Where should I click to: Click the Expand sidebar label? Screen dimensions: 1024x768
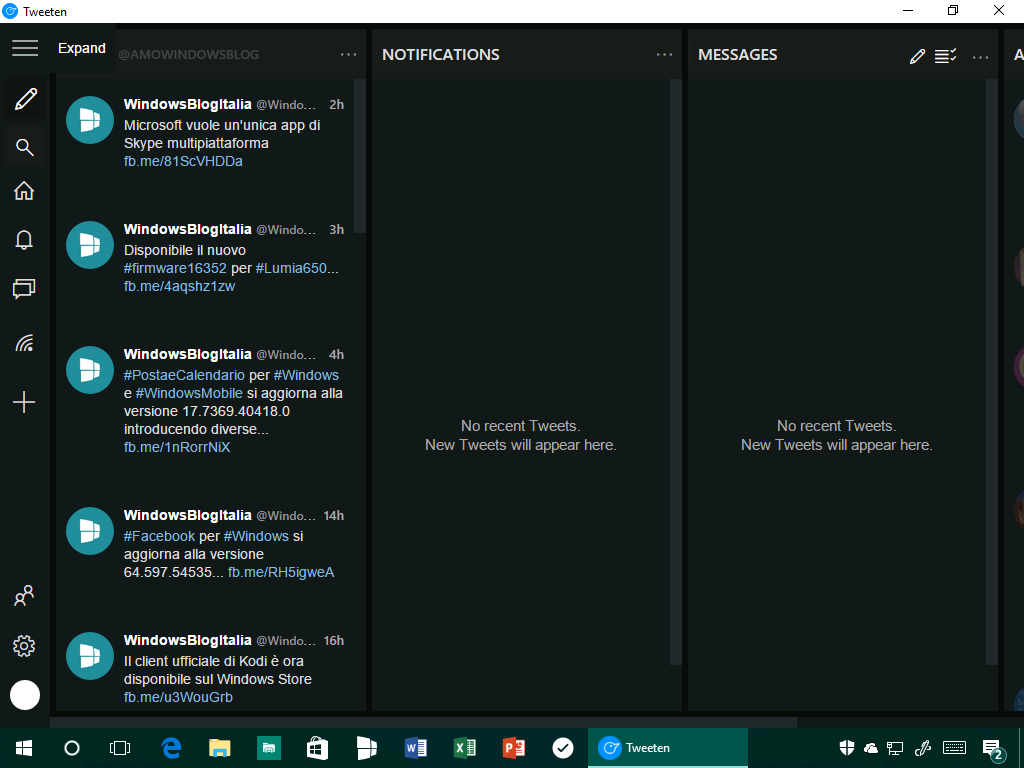(x=82, y=48)
